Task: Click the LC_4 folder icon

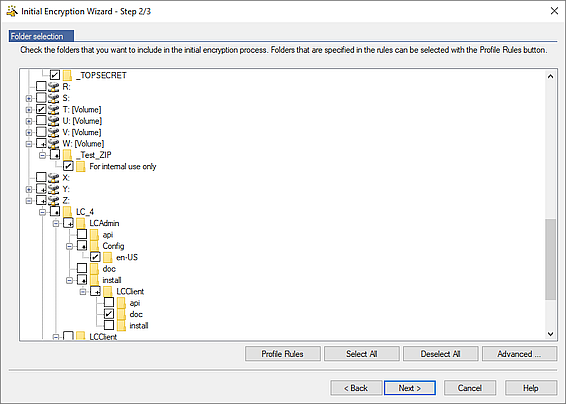Action: click(x=67, y=212)
